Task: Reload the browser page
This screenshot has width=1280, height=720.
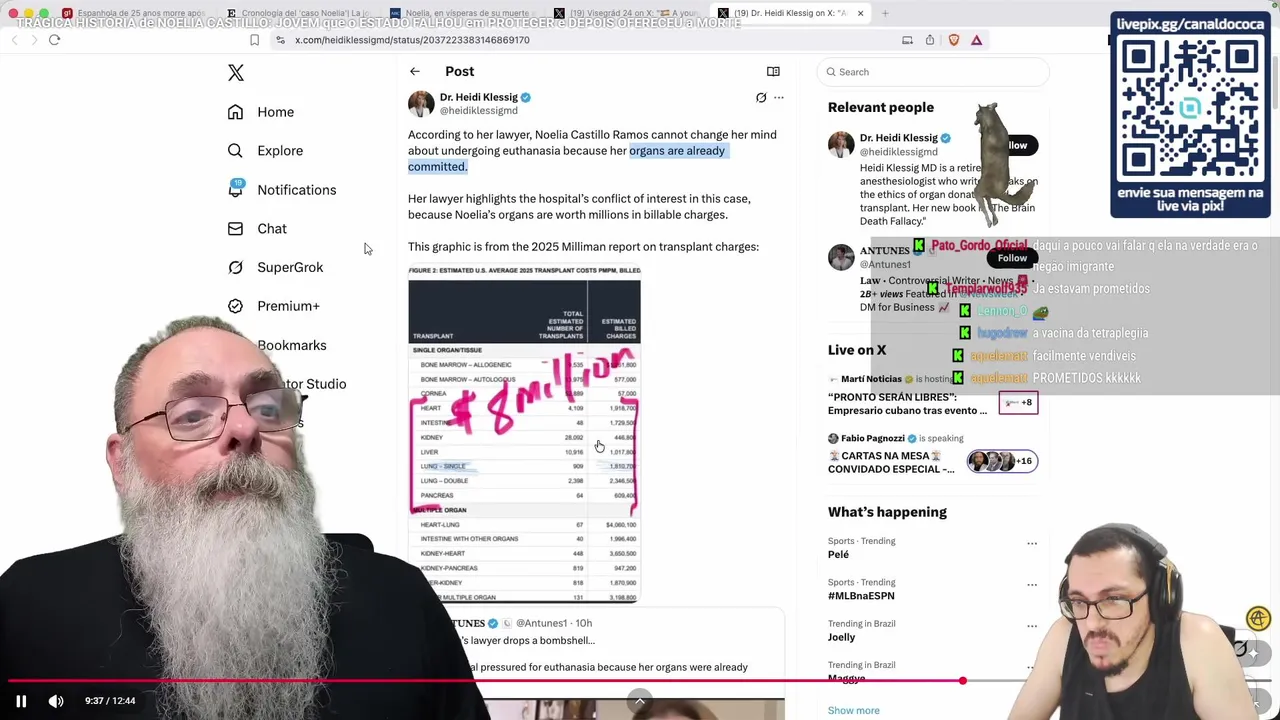Action: (x=54, y=40)
